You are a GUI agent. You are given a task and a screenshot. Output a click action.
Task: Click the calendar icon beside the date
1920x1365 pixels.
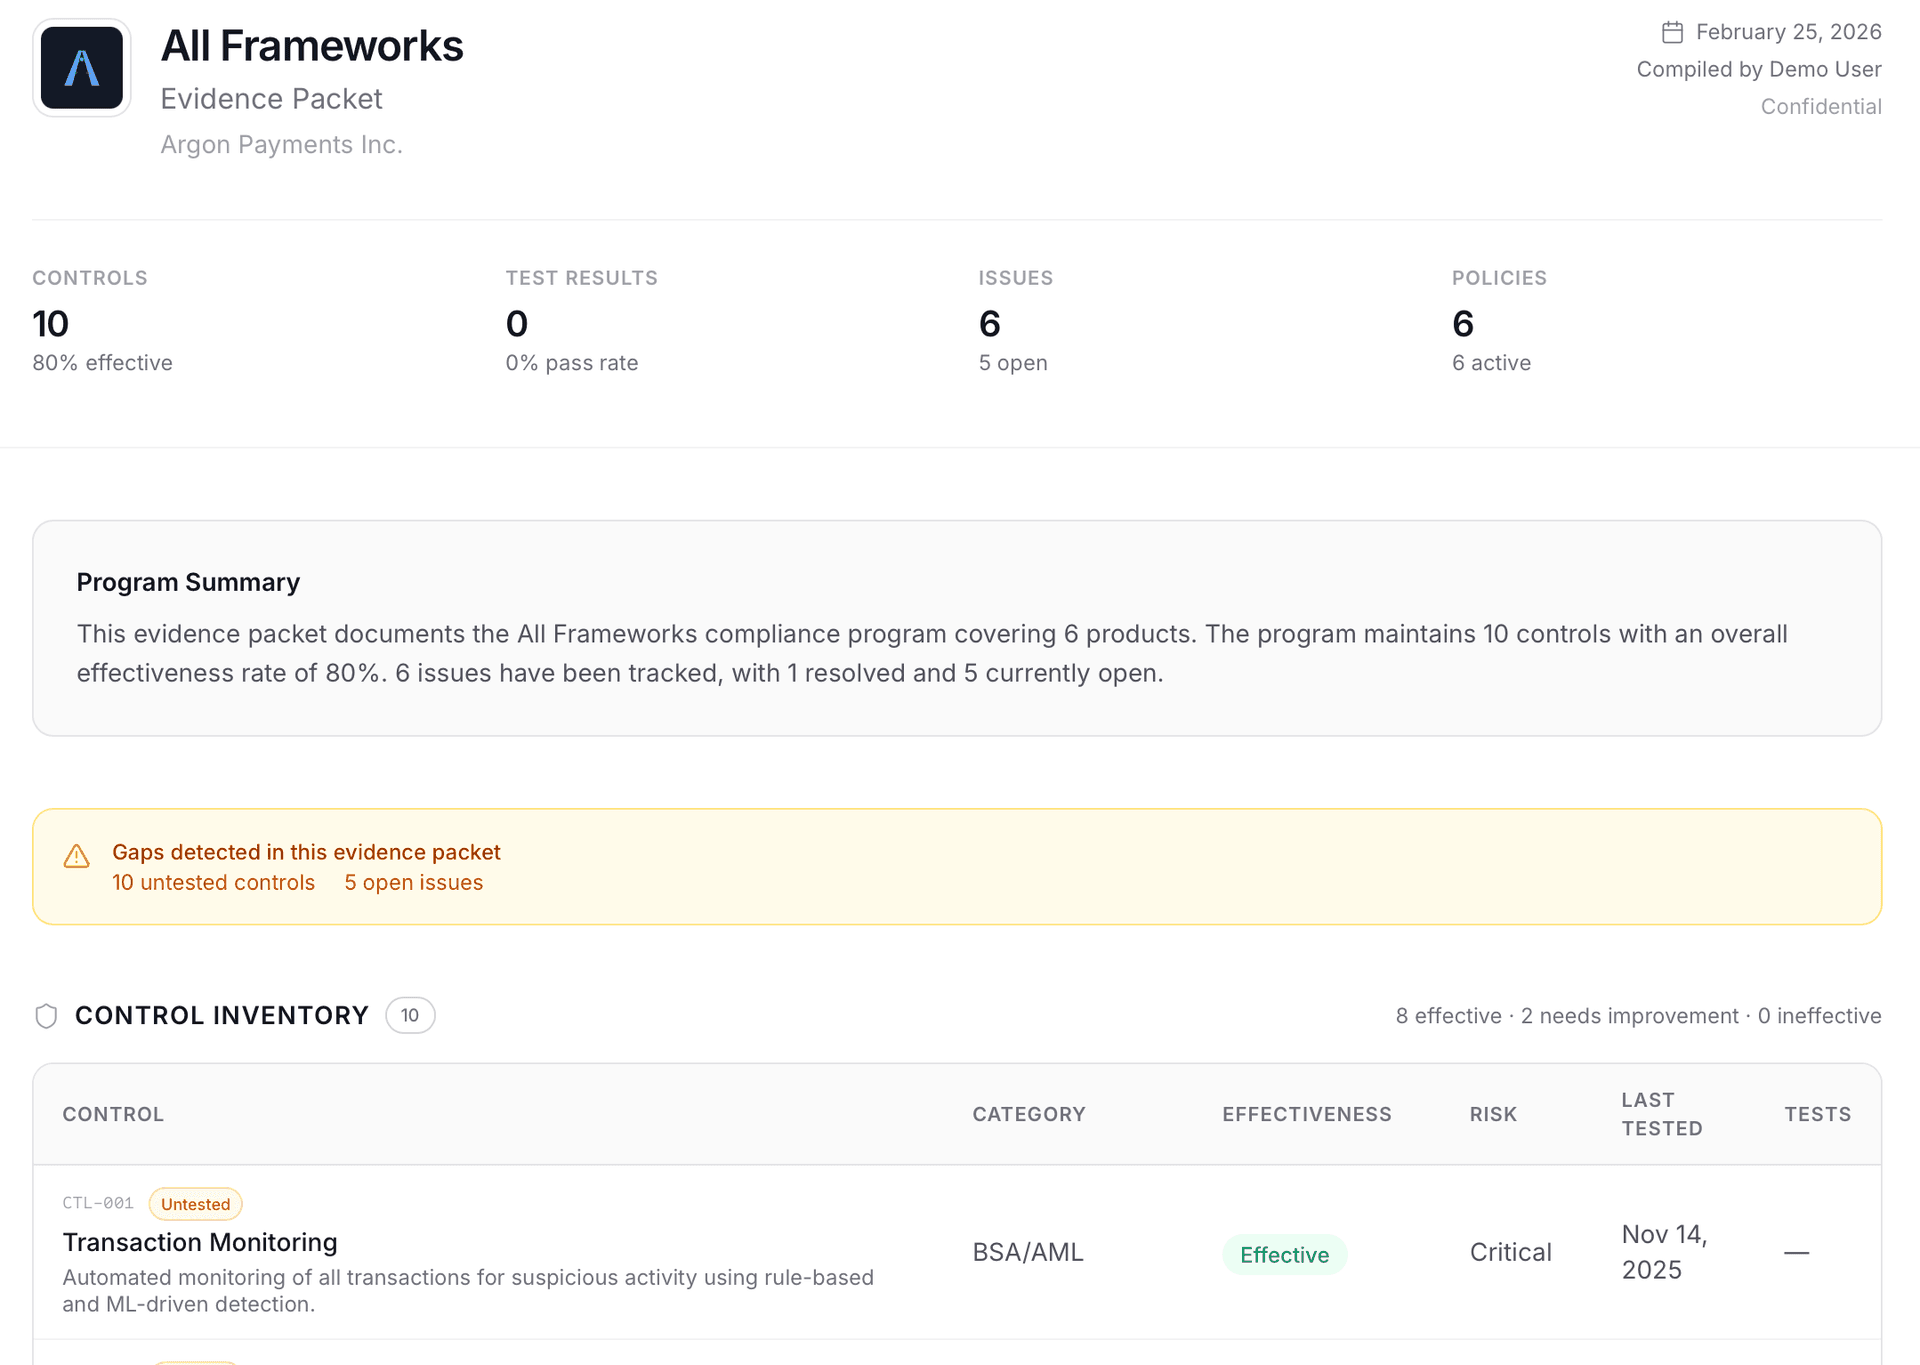coord(1672,32)
